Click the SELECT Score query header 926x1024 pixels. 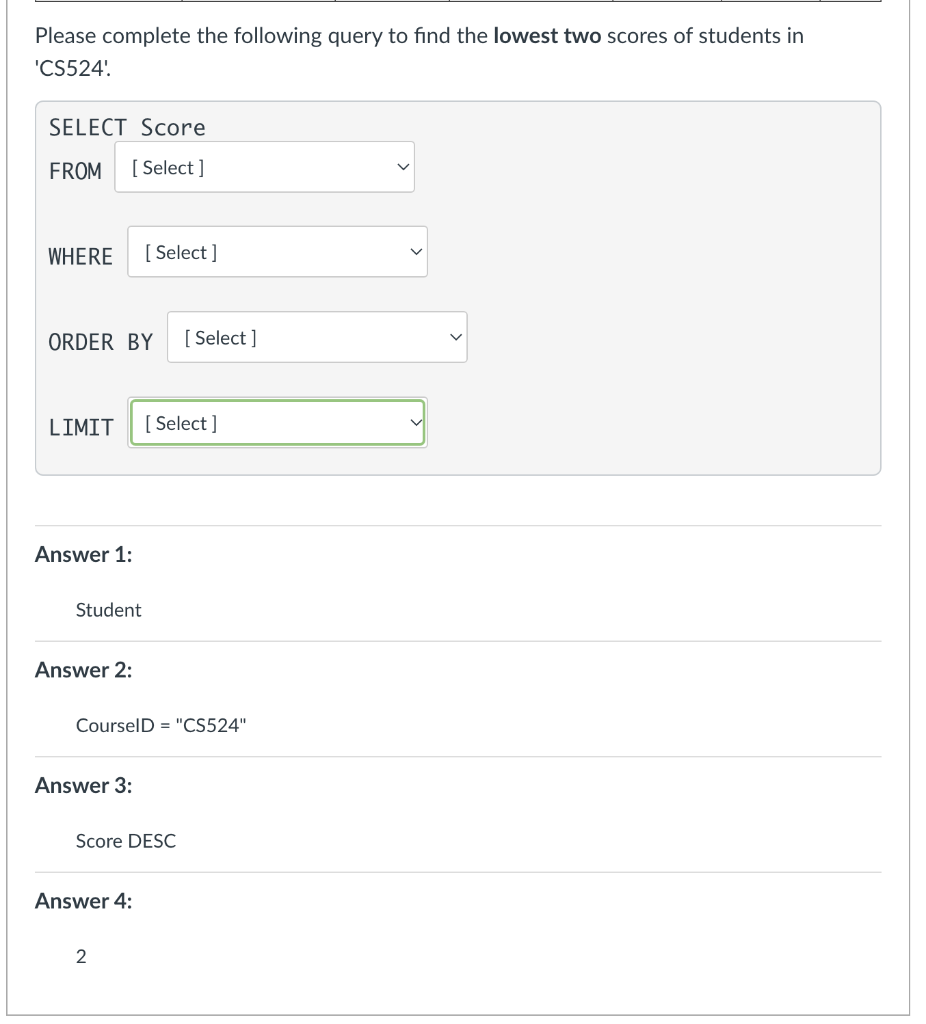coord(126,127)
